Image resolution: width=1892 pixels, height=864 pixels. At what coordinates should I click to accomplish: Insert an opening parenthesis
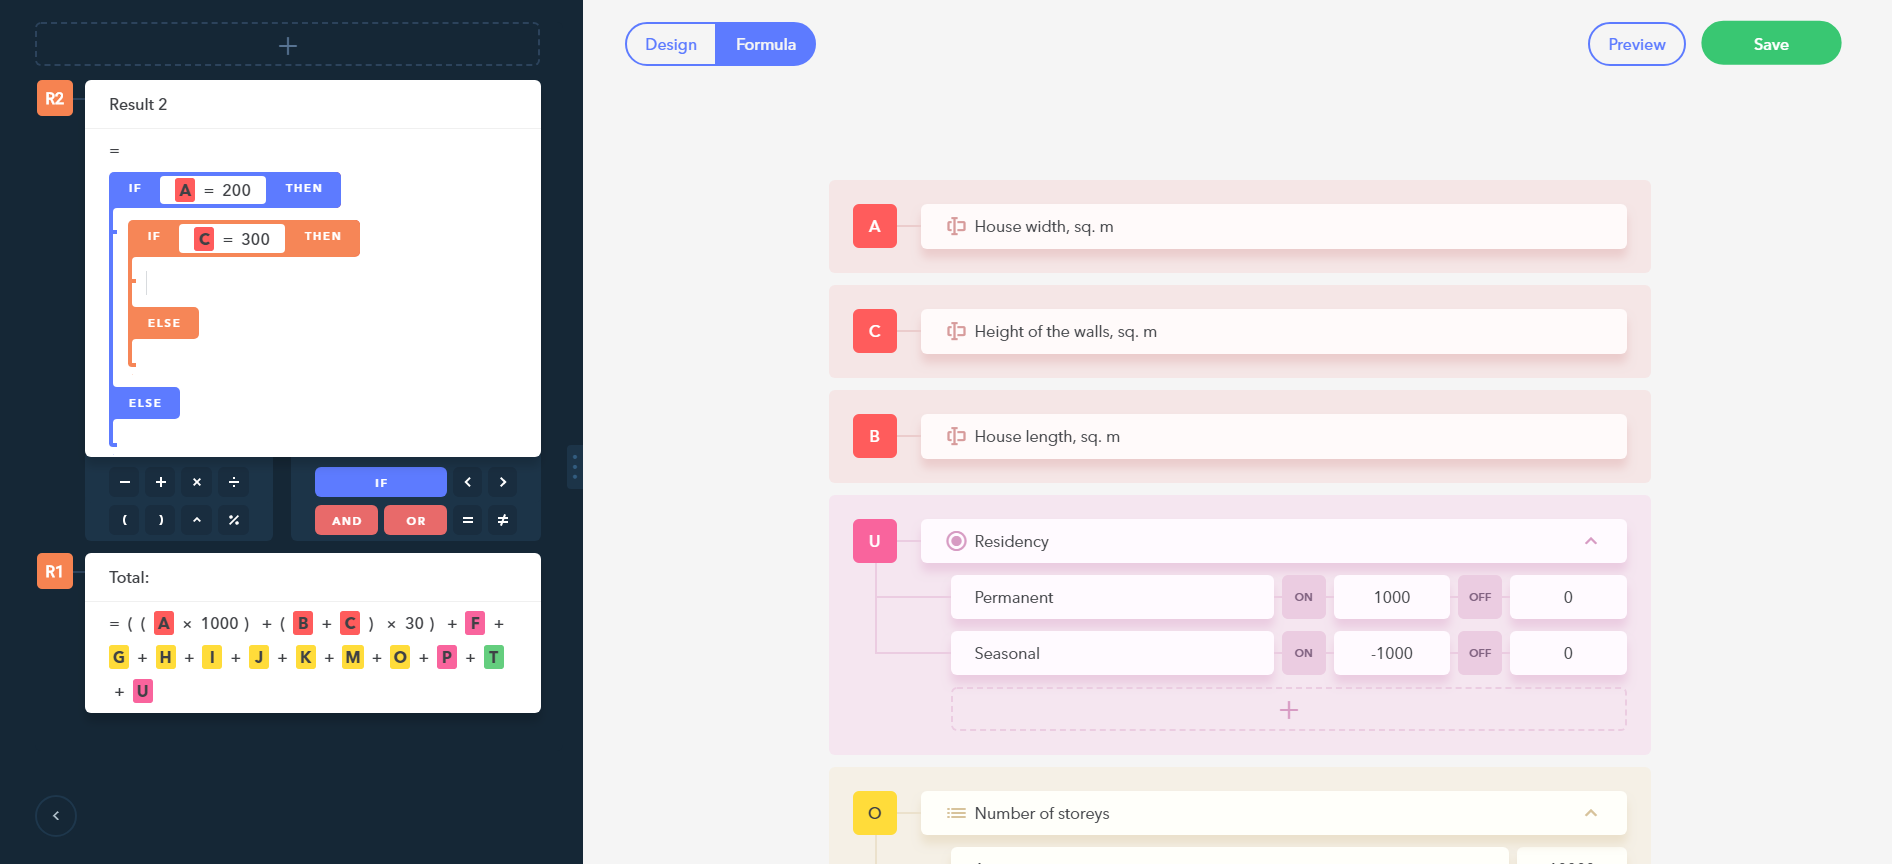click(x=125, y=520)
